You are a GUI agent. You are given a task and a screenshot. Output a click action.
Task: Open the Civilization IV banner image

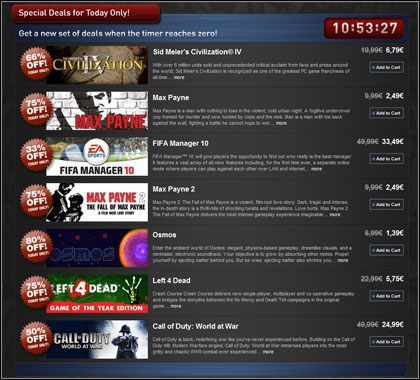click(97, 65)
